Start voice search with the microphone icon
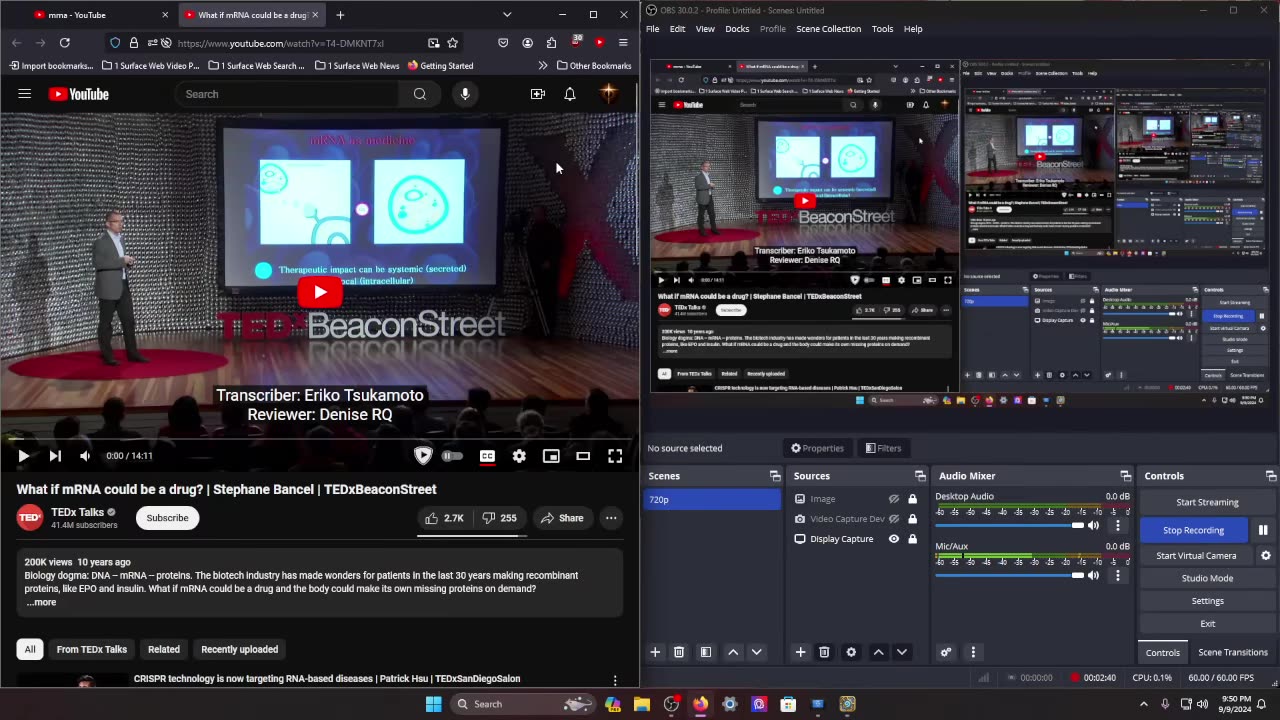This screenshot has height=720, width=1280. coord(465,94)
